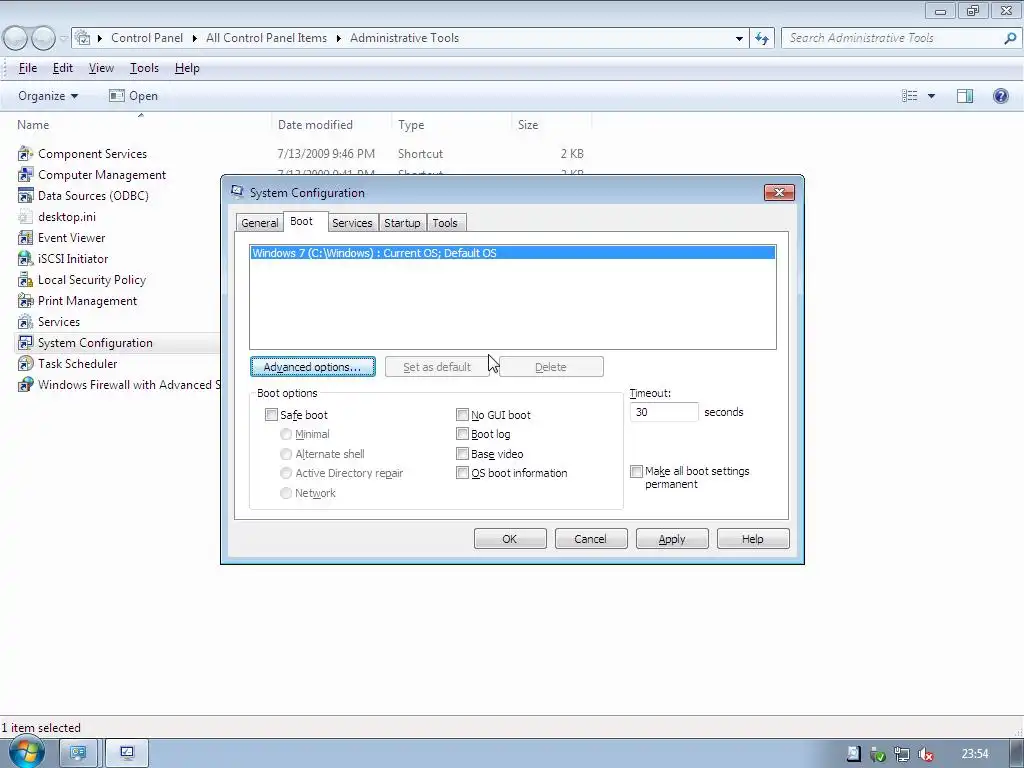Select Windows Firewall with Advanced Security icon
Screen dimensions: 1024x768
click(x=25, y=385)
